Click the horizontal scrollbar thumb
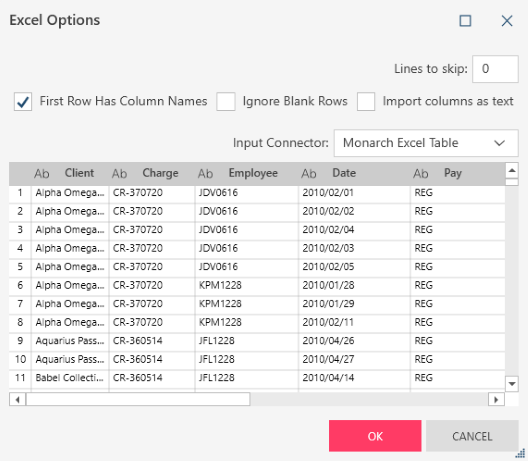This screenshot has width=528, height=461. 138,400
